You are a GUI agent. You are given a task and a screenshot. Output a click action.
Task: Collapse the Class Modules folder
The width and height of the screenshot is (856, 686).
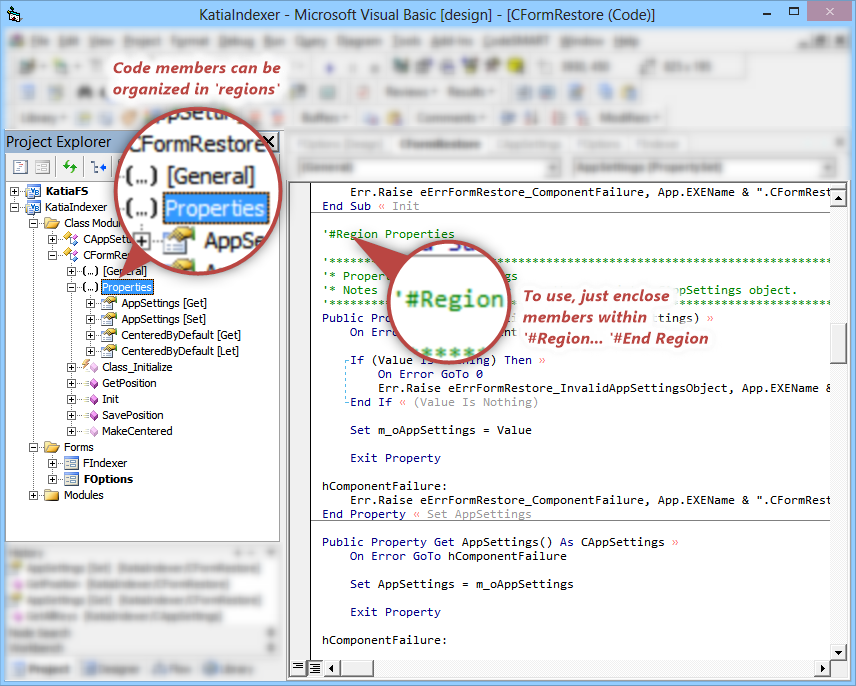(34, 223)
